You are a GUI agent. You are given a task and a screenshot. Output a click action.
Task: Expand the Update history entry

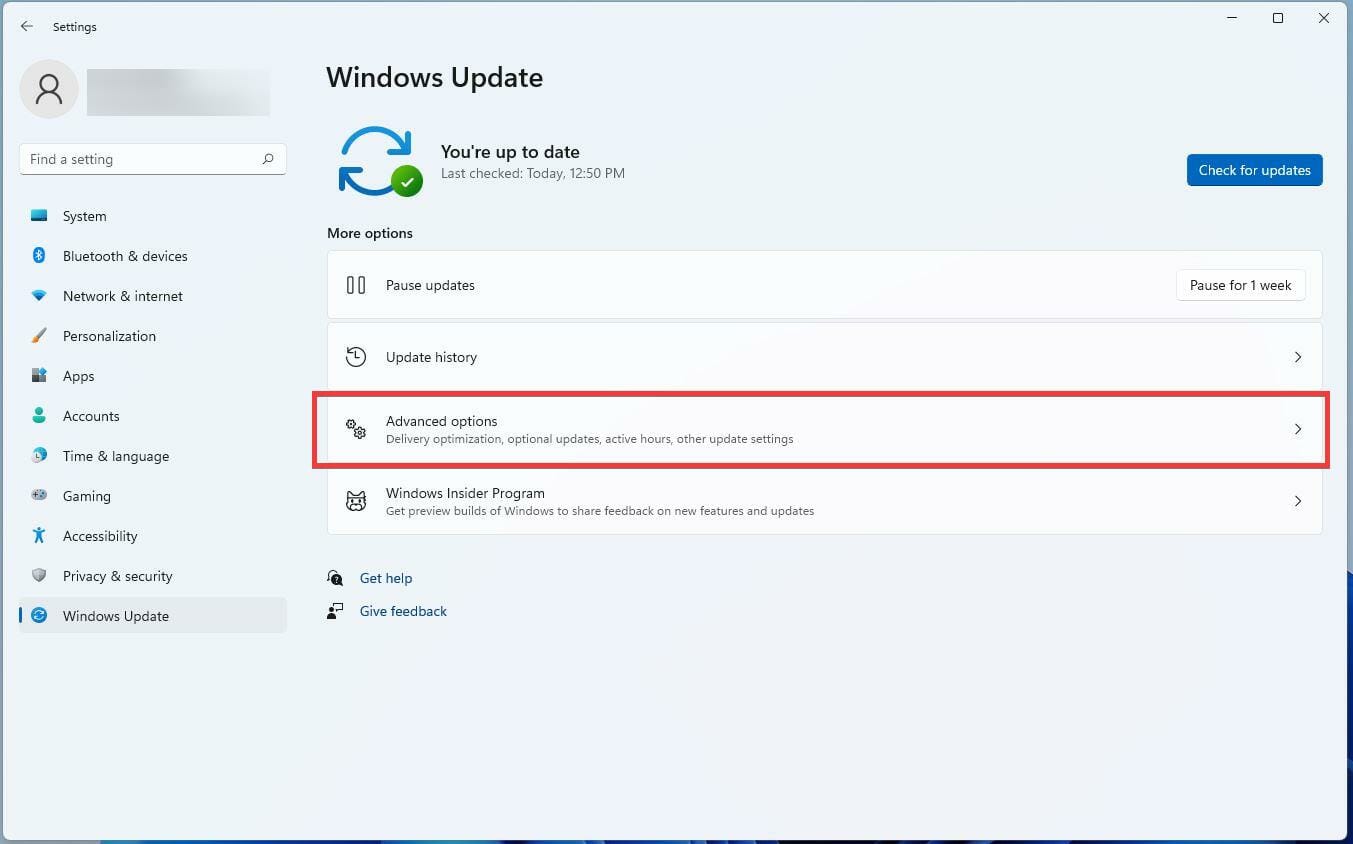point(1297,357)
